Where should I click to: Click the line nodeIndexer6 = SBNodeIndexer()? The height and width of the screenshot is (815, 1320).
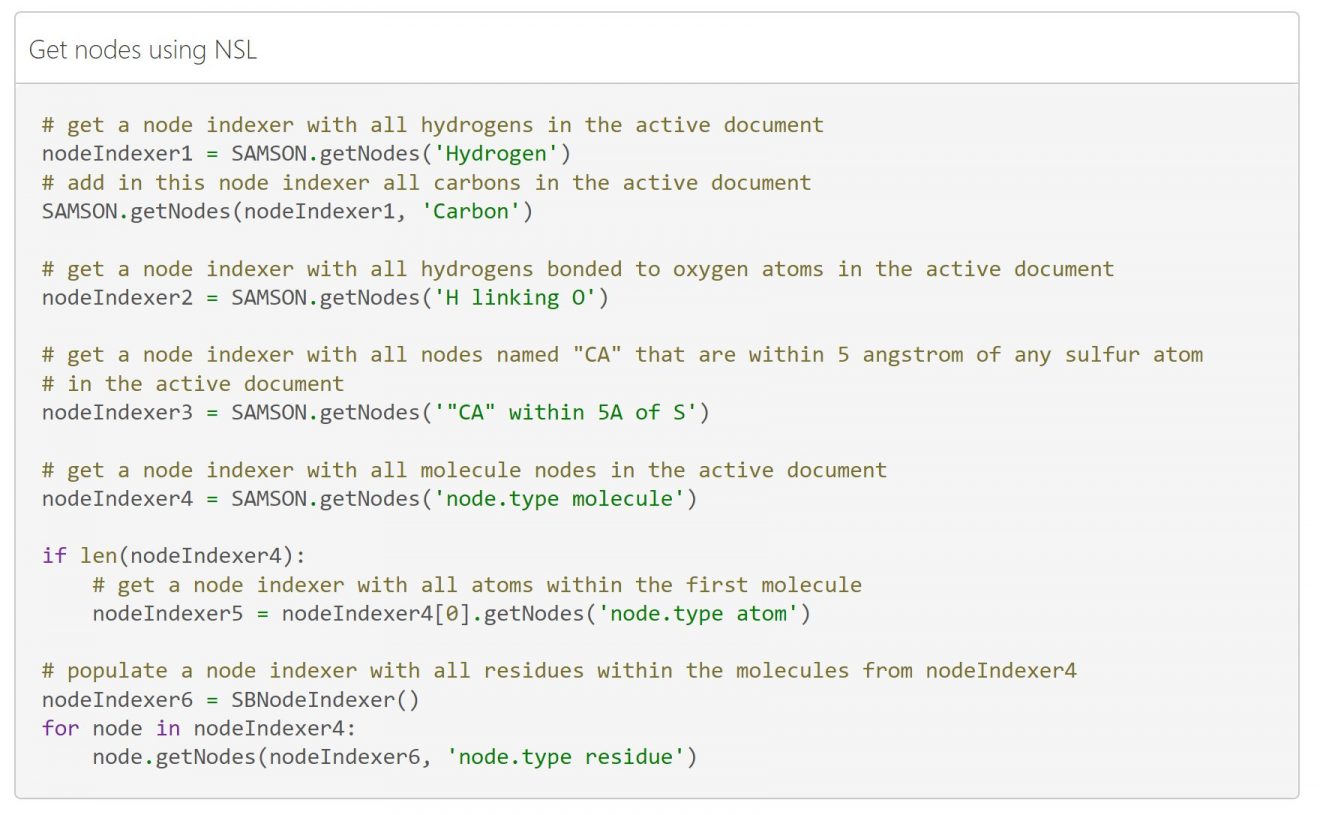(x=231, y=700)
